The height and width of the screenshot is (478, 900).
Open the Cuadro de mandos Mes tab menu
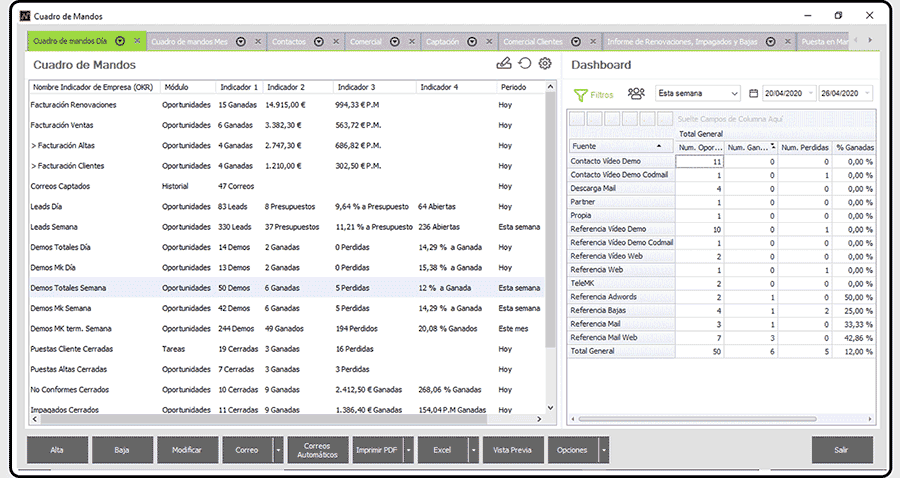tap(241, 41)
